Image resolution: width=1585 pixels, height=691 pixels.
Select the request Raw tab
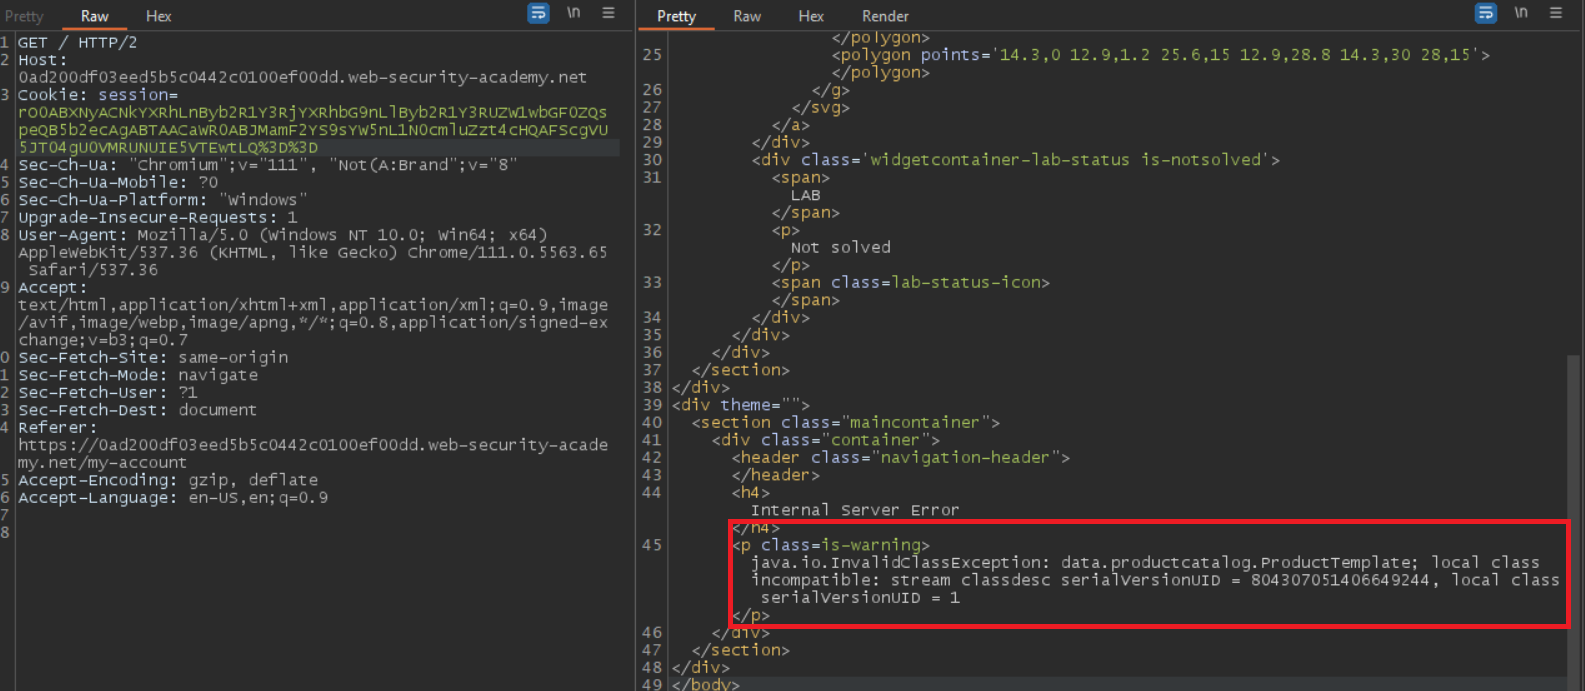point(95,16)
